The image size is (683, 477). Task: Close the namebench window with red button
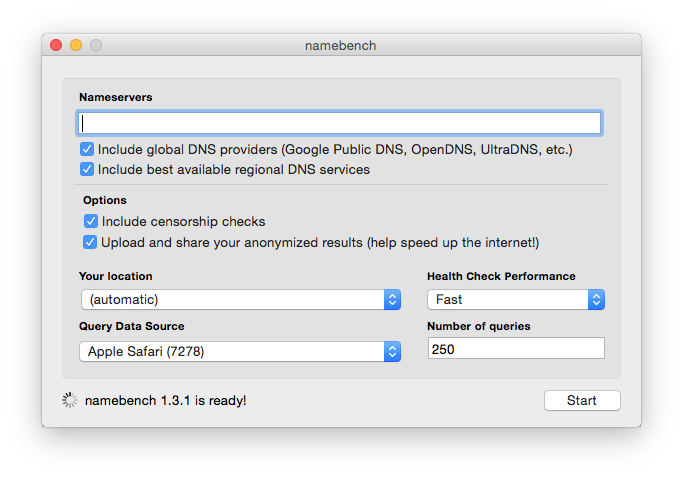(x=56, y=45)
